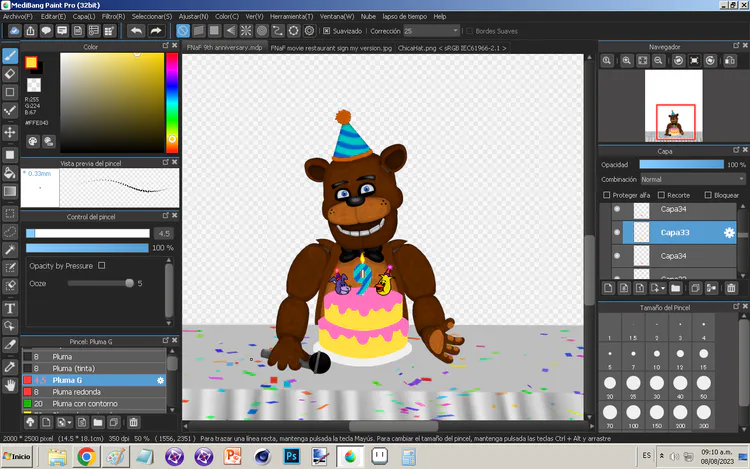Check the Recorte option
750x469 pixels.
click(x=661, y=195)
